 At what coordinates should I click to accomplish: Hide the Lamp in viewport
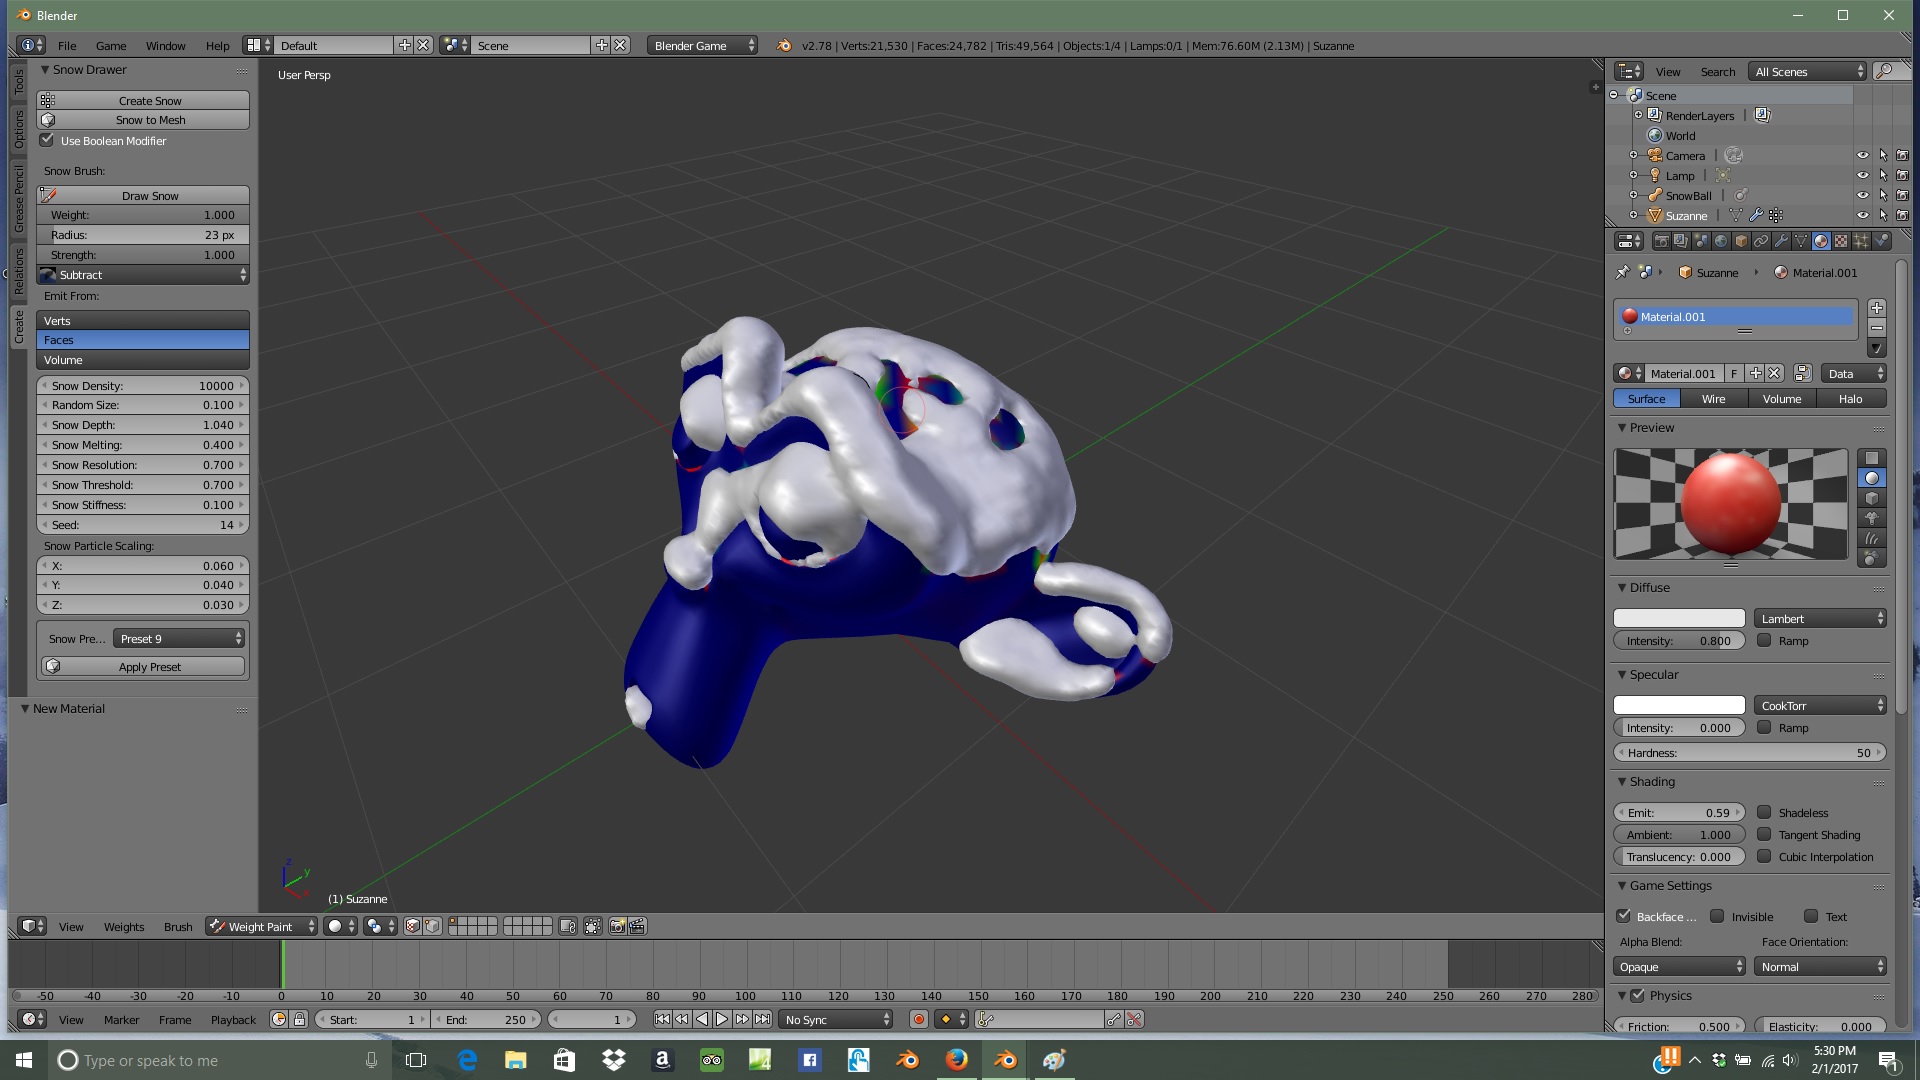click(1862, 175)
